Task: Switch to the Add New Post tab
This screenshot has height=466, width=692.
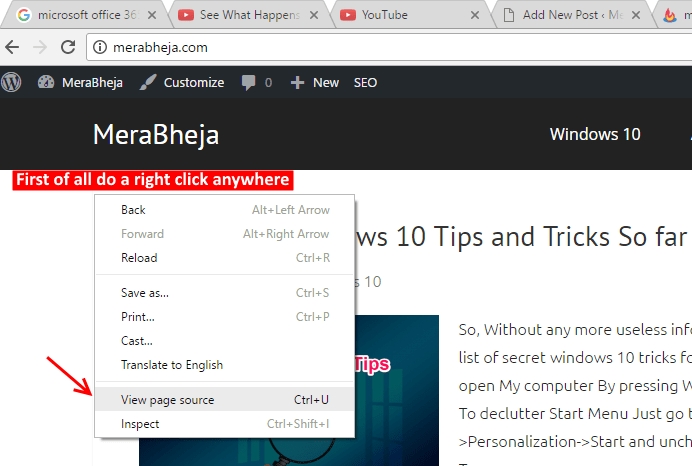Action: click(573, 15)
